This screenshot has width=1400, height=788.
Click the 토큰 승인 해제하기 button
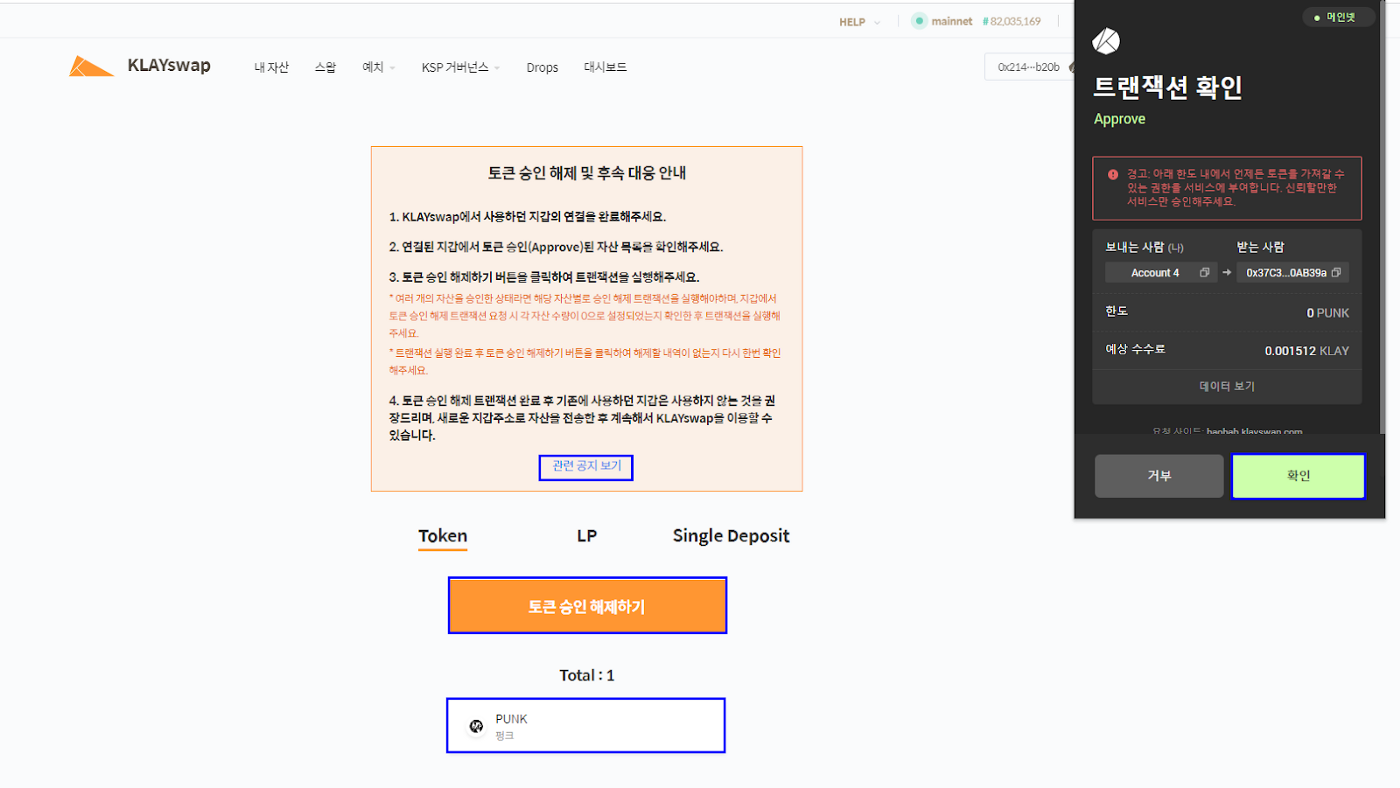[x=587, y=606]
